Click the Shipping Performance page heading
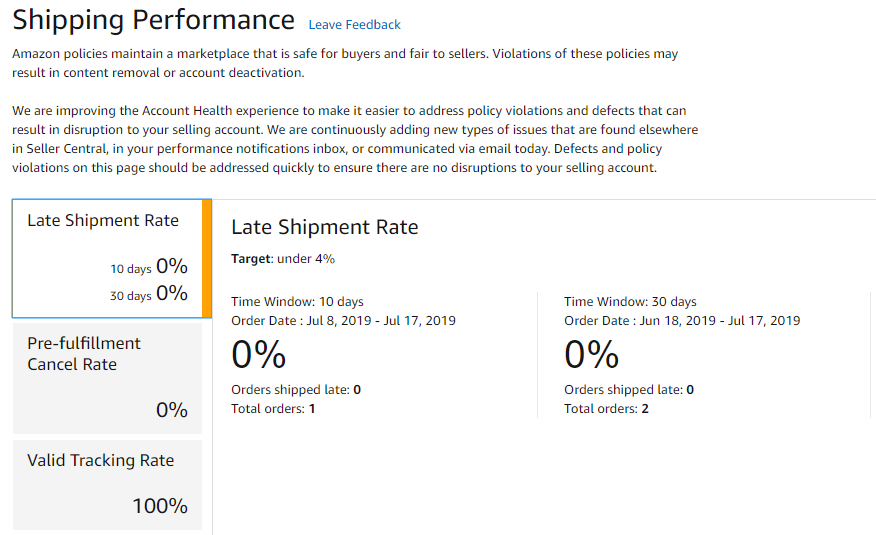Image resolution: width=876 pixels, height=535 pixels. tap(154, 20)
